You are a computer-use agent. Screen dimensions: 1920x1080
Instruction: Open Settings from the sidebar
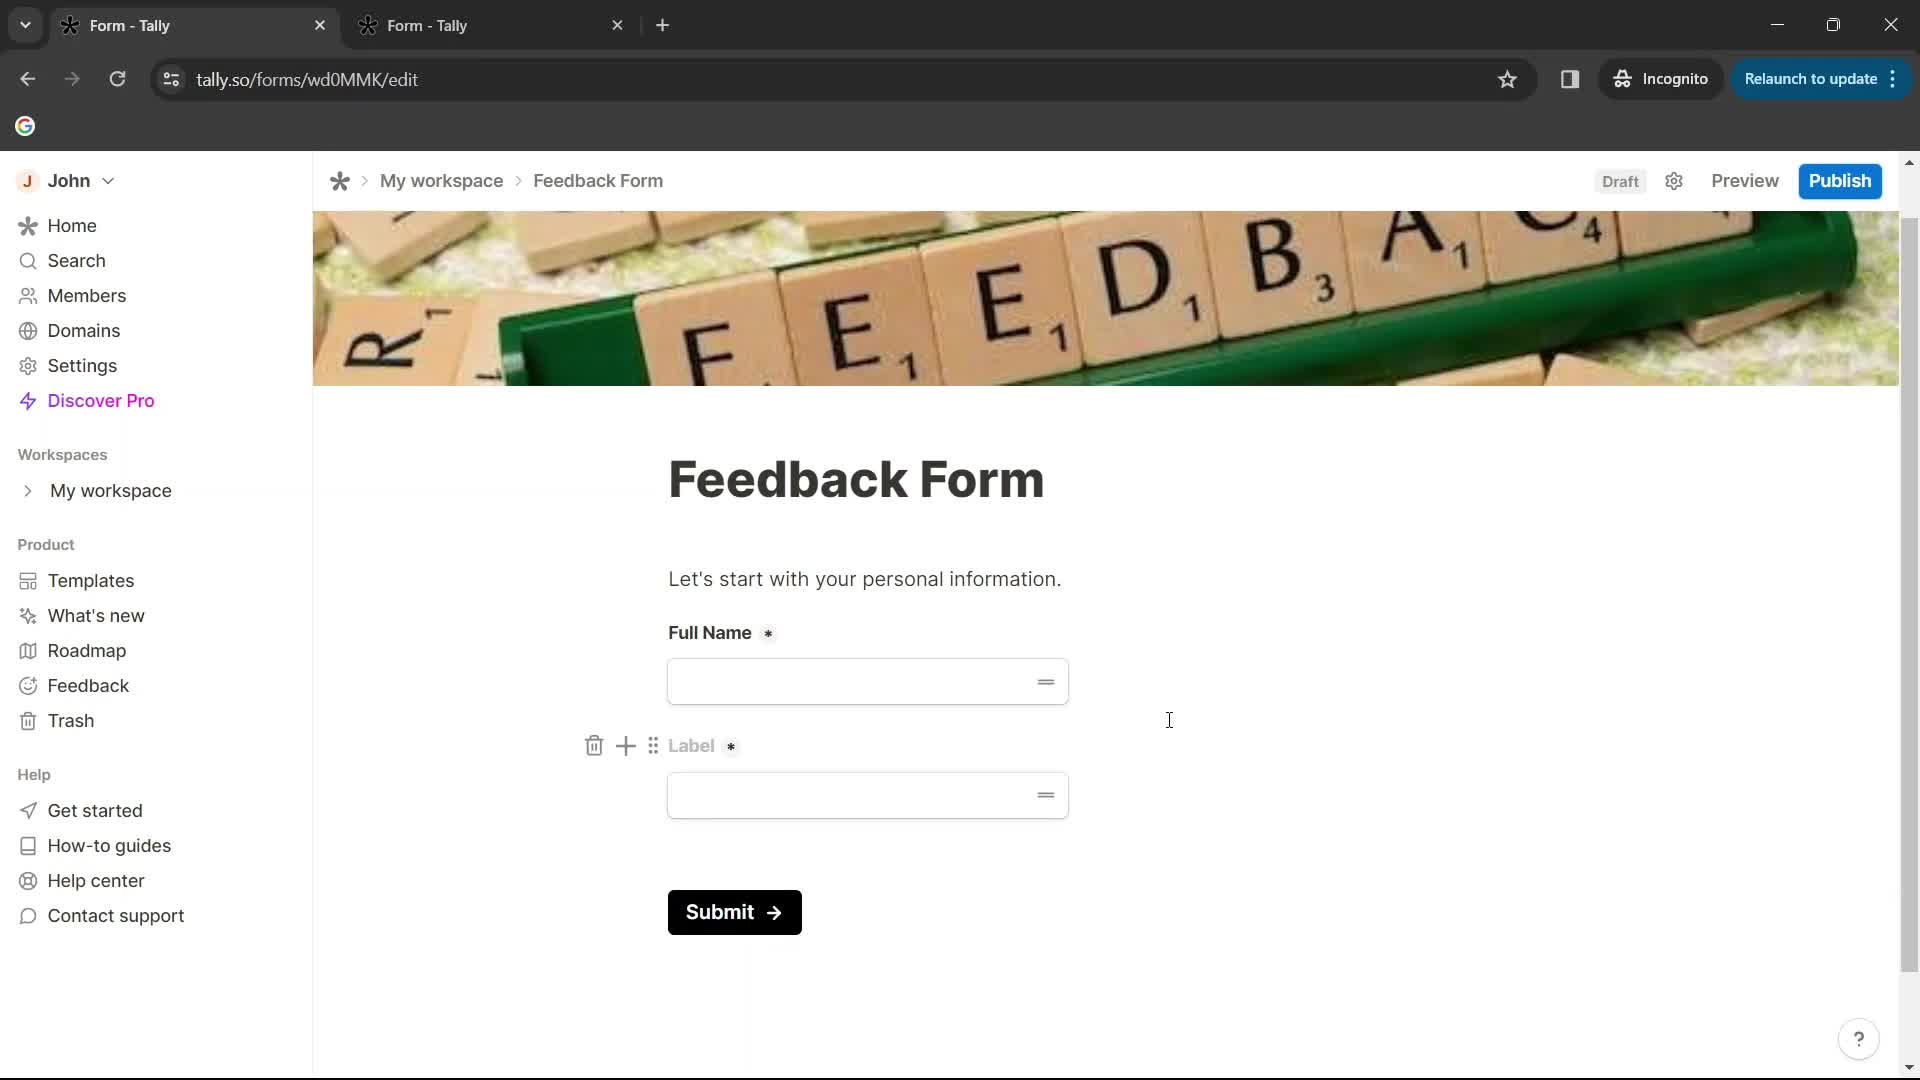82,365
